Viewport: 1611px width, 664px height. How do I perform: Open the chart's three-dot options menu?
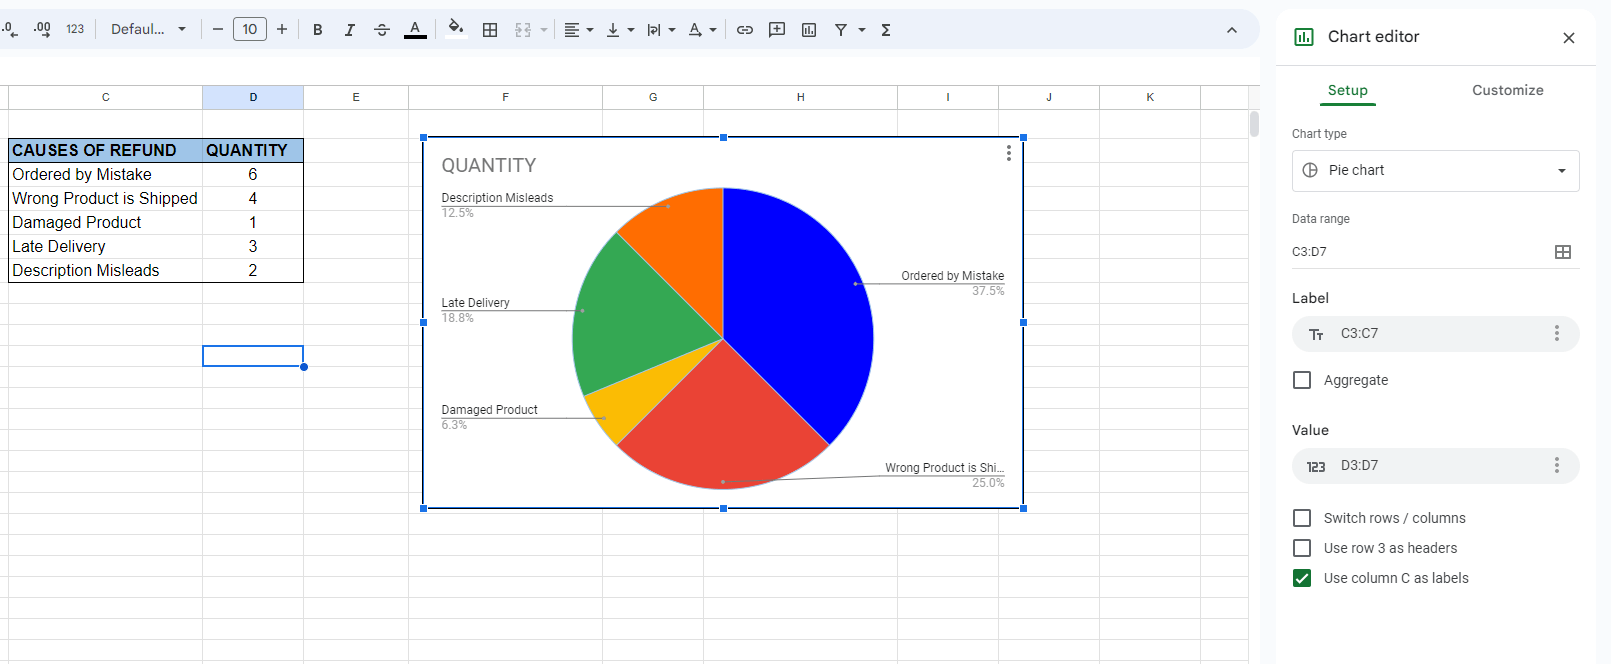point(1008,153)
